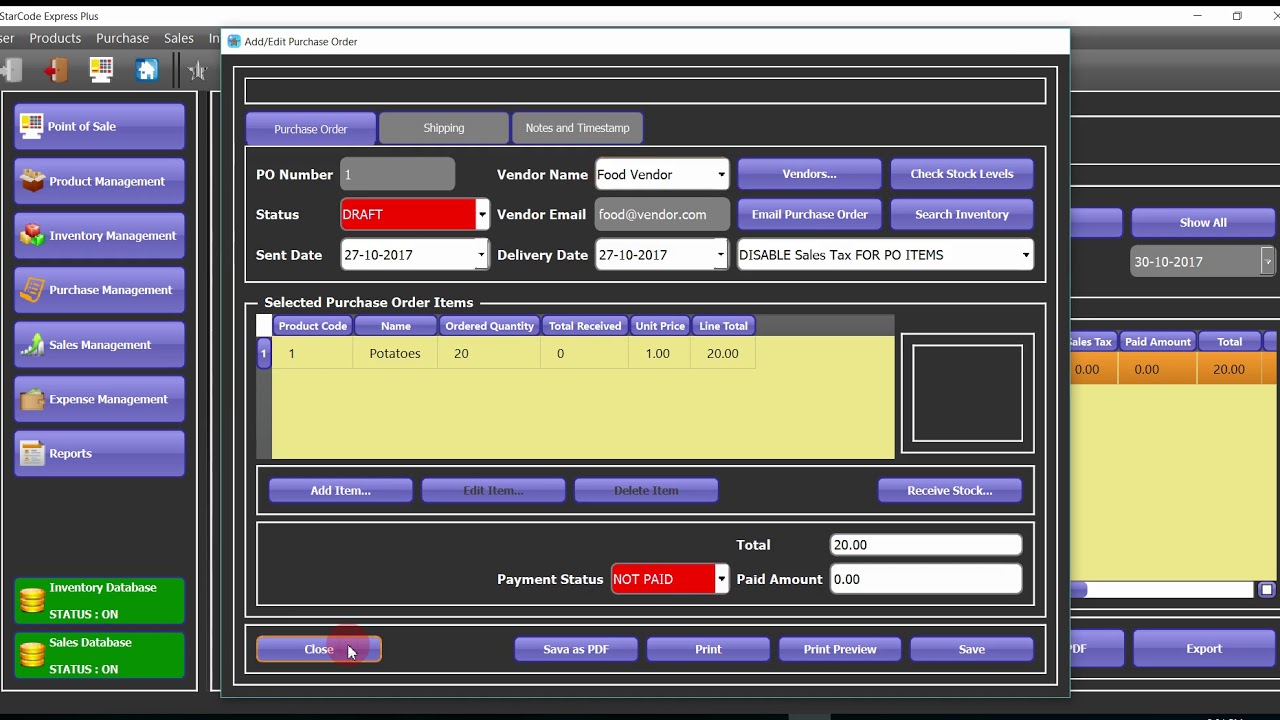The width and height of the screenshot is (1280, 720).
Task: Click the empty product image box
Action: pos(967,393)
